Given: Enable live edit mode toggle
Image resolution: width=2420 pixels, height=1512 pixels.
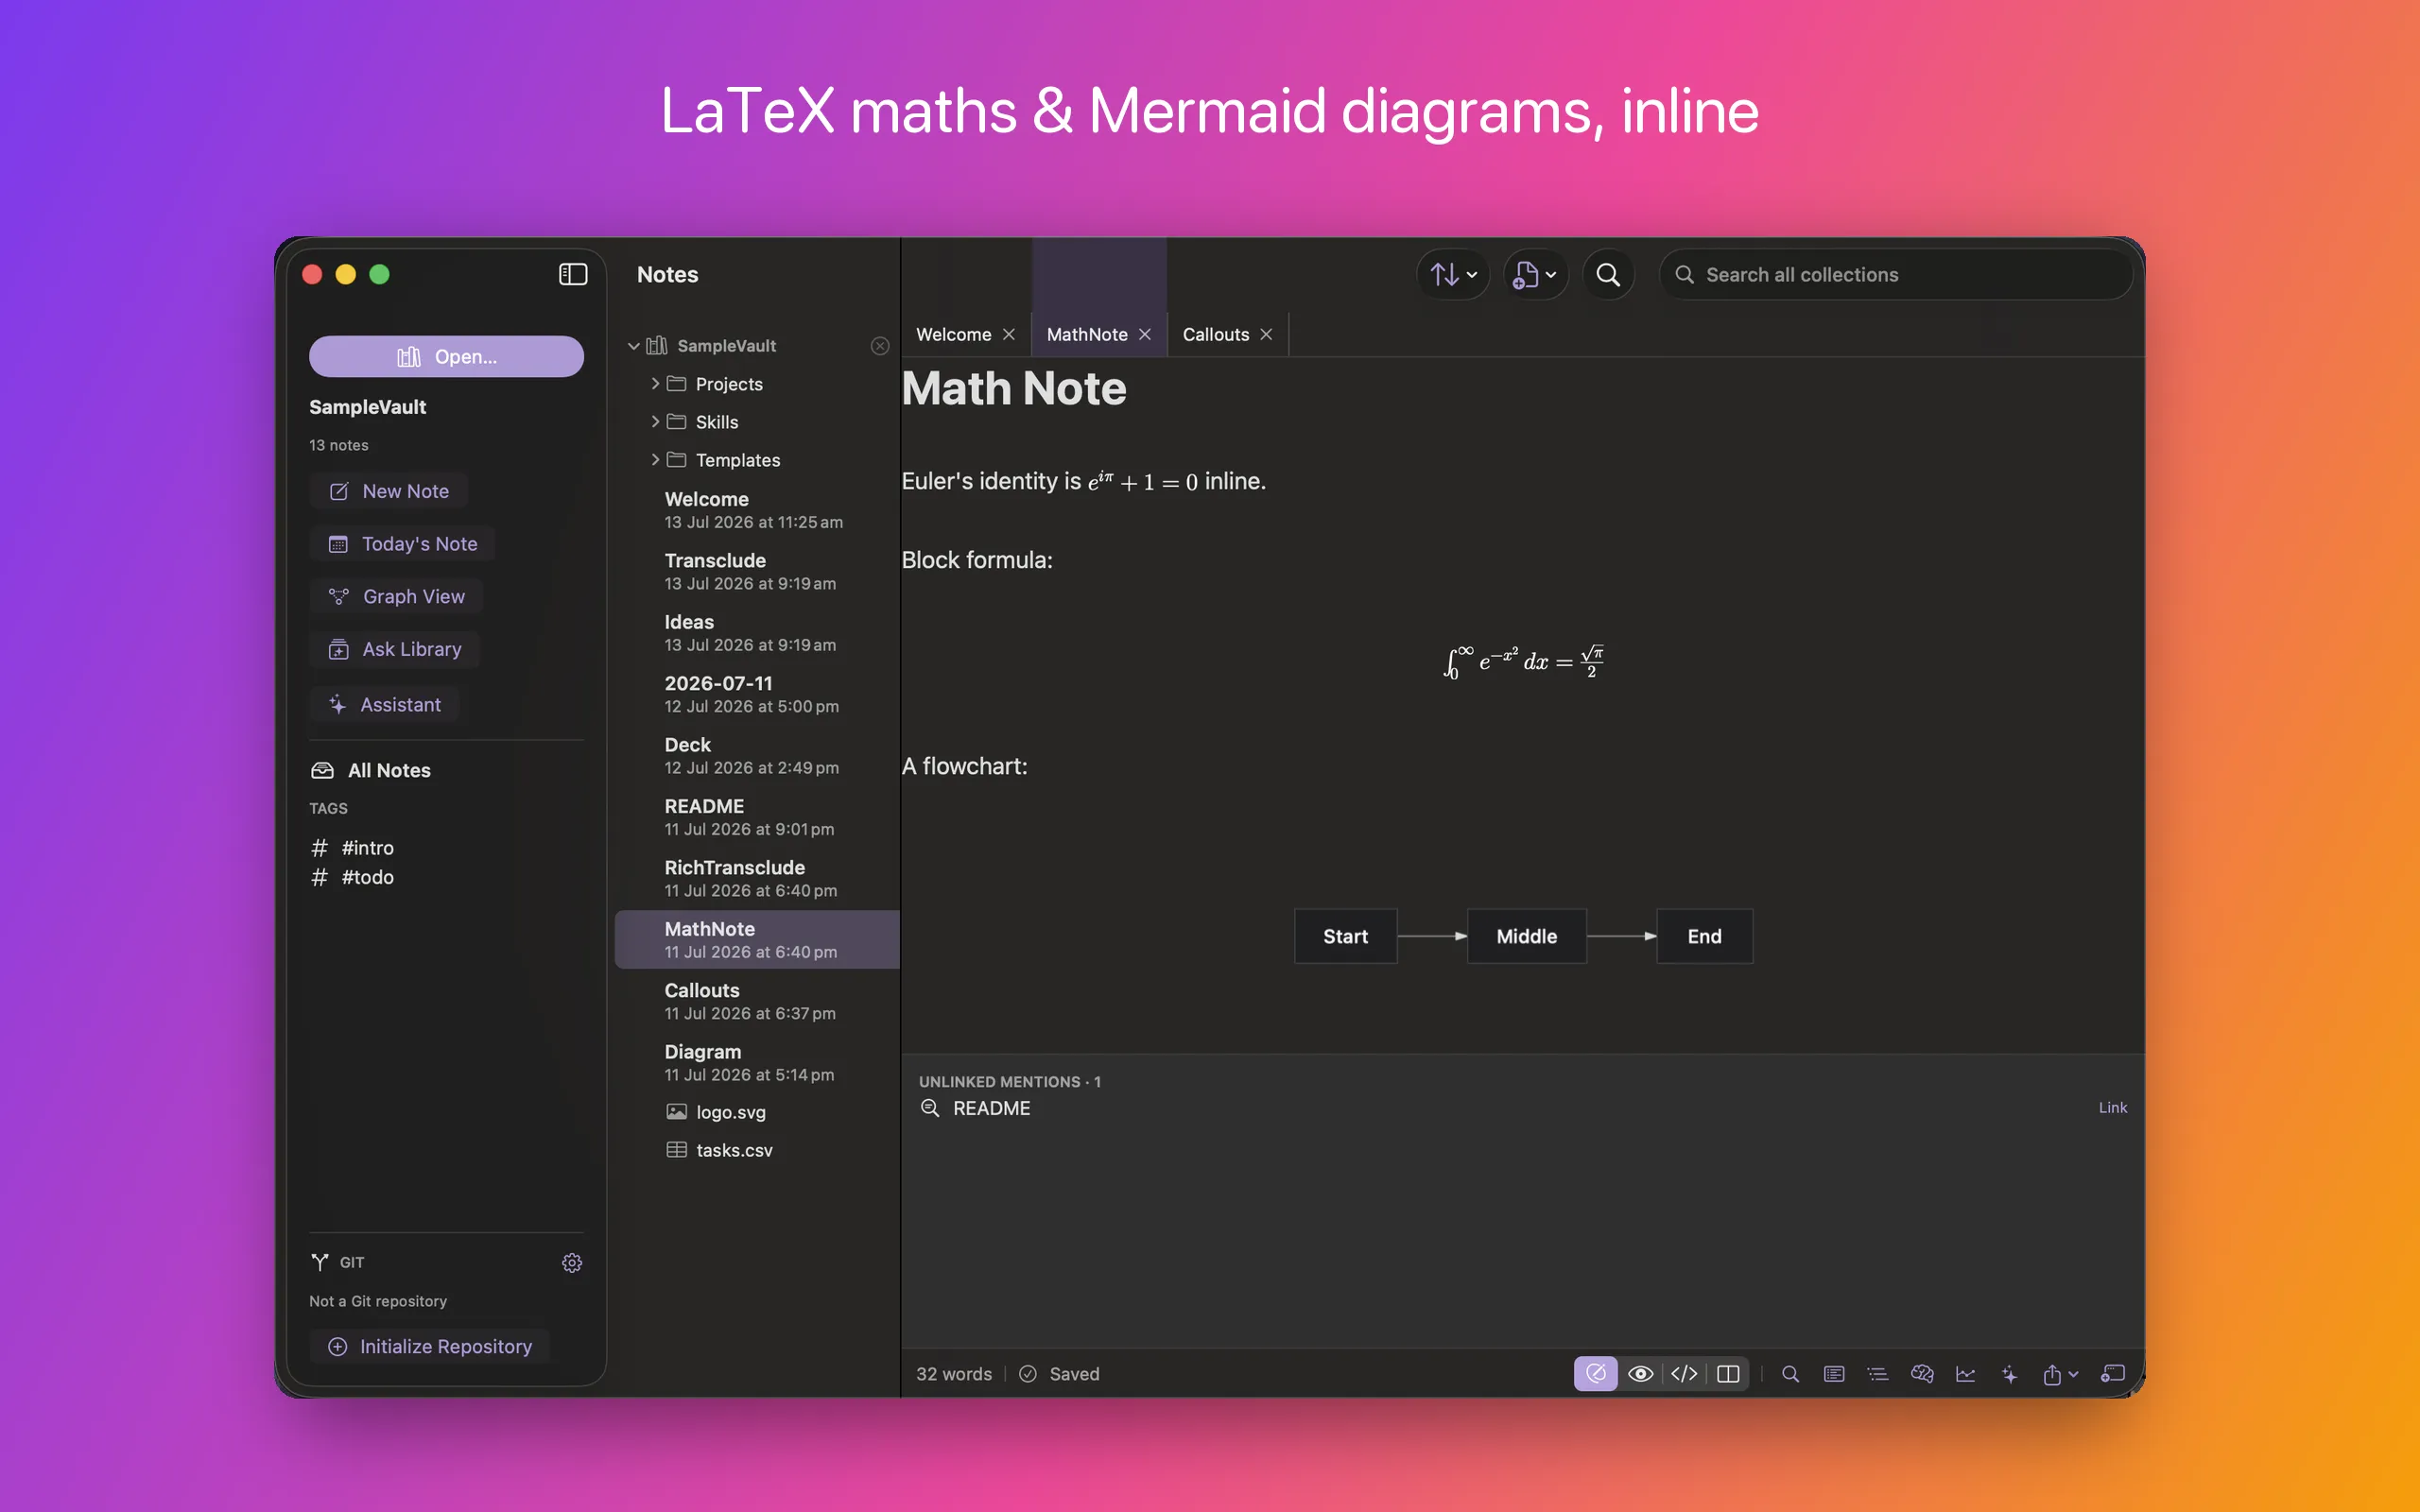Looking at the screenshot, I should pyautogui.click(x=1596, y=1374).
